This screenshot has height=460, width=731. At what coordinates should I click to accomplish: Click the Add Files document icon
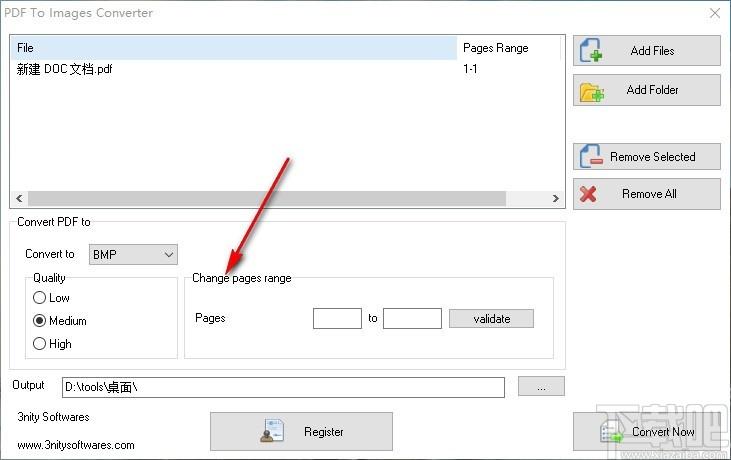click(x=591, y=50)
